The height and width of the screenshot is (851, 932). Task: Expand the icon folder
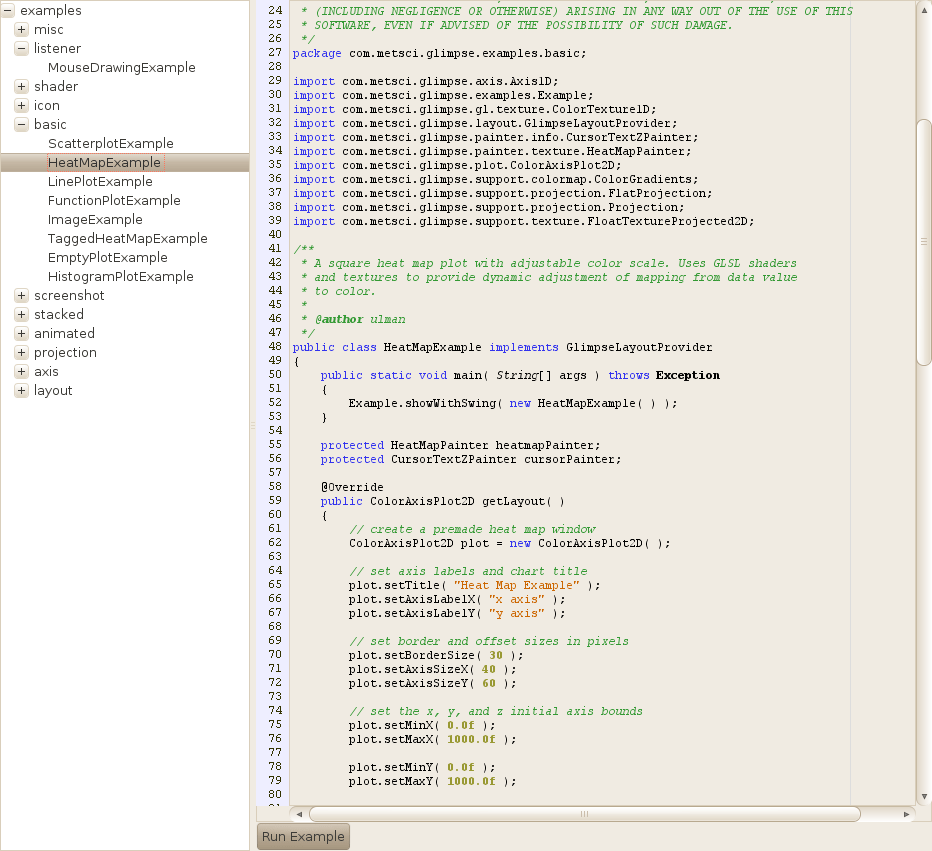click(x=21, y=105)
